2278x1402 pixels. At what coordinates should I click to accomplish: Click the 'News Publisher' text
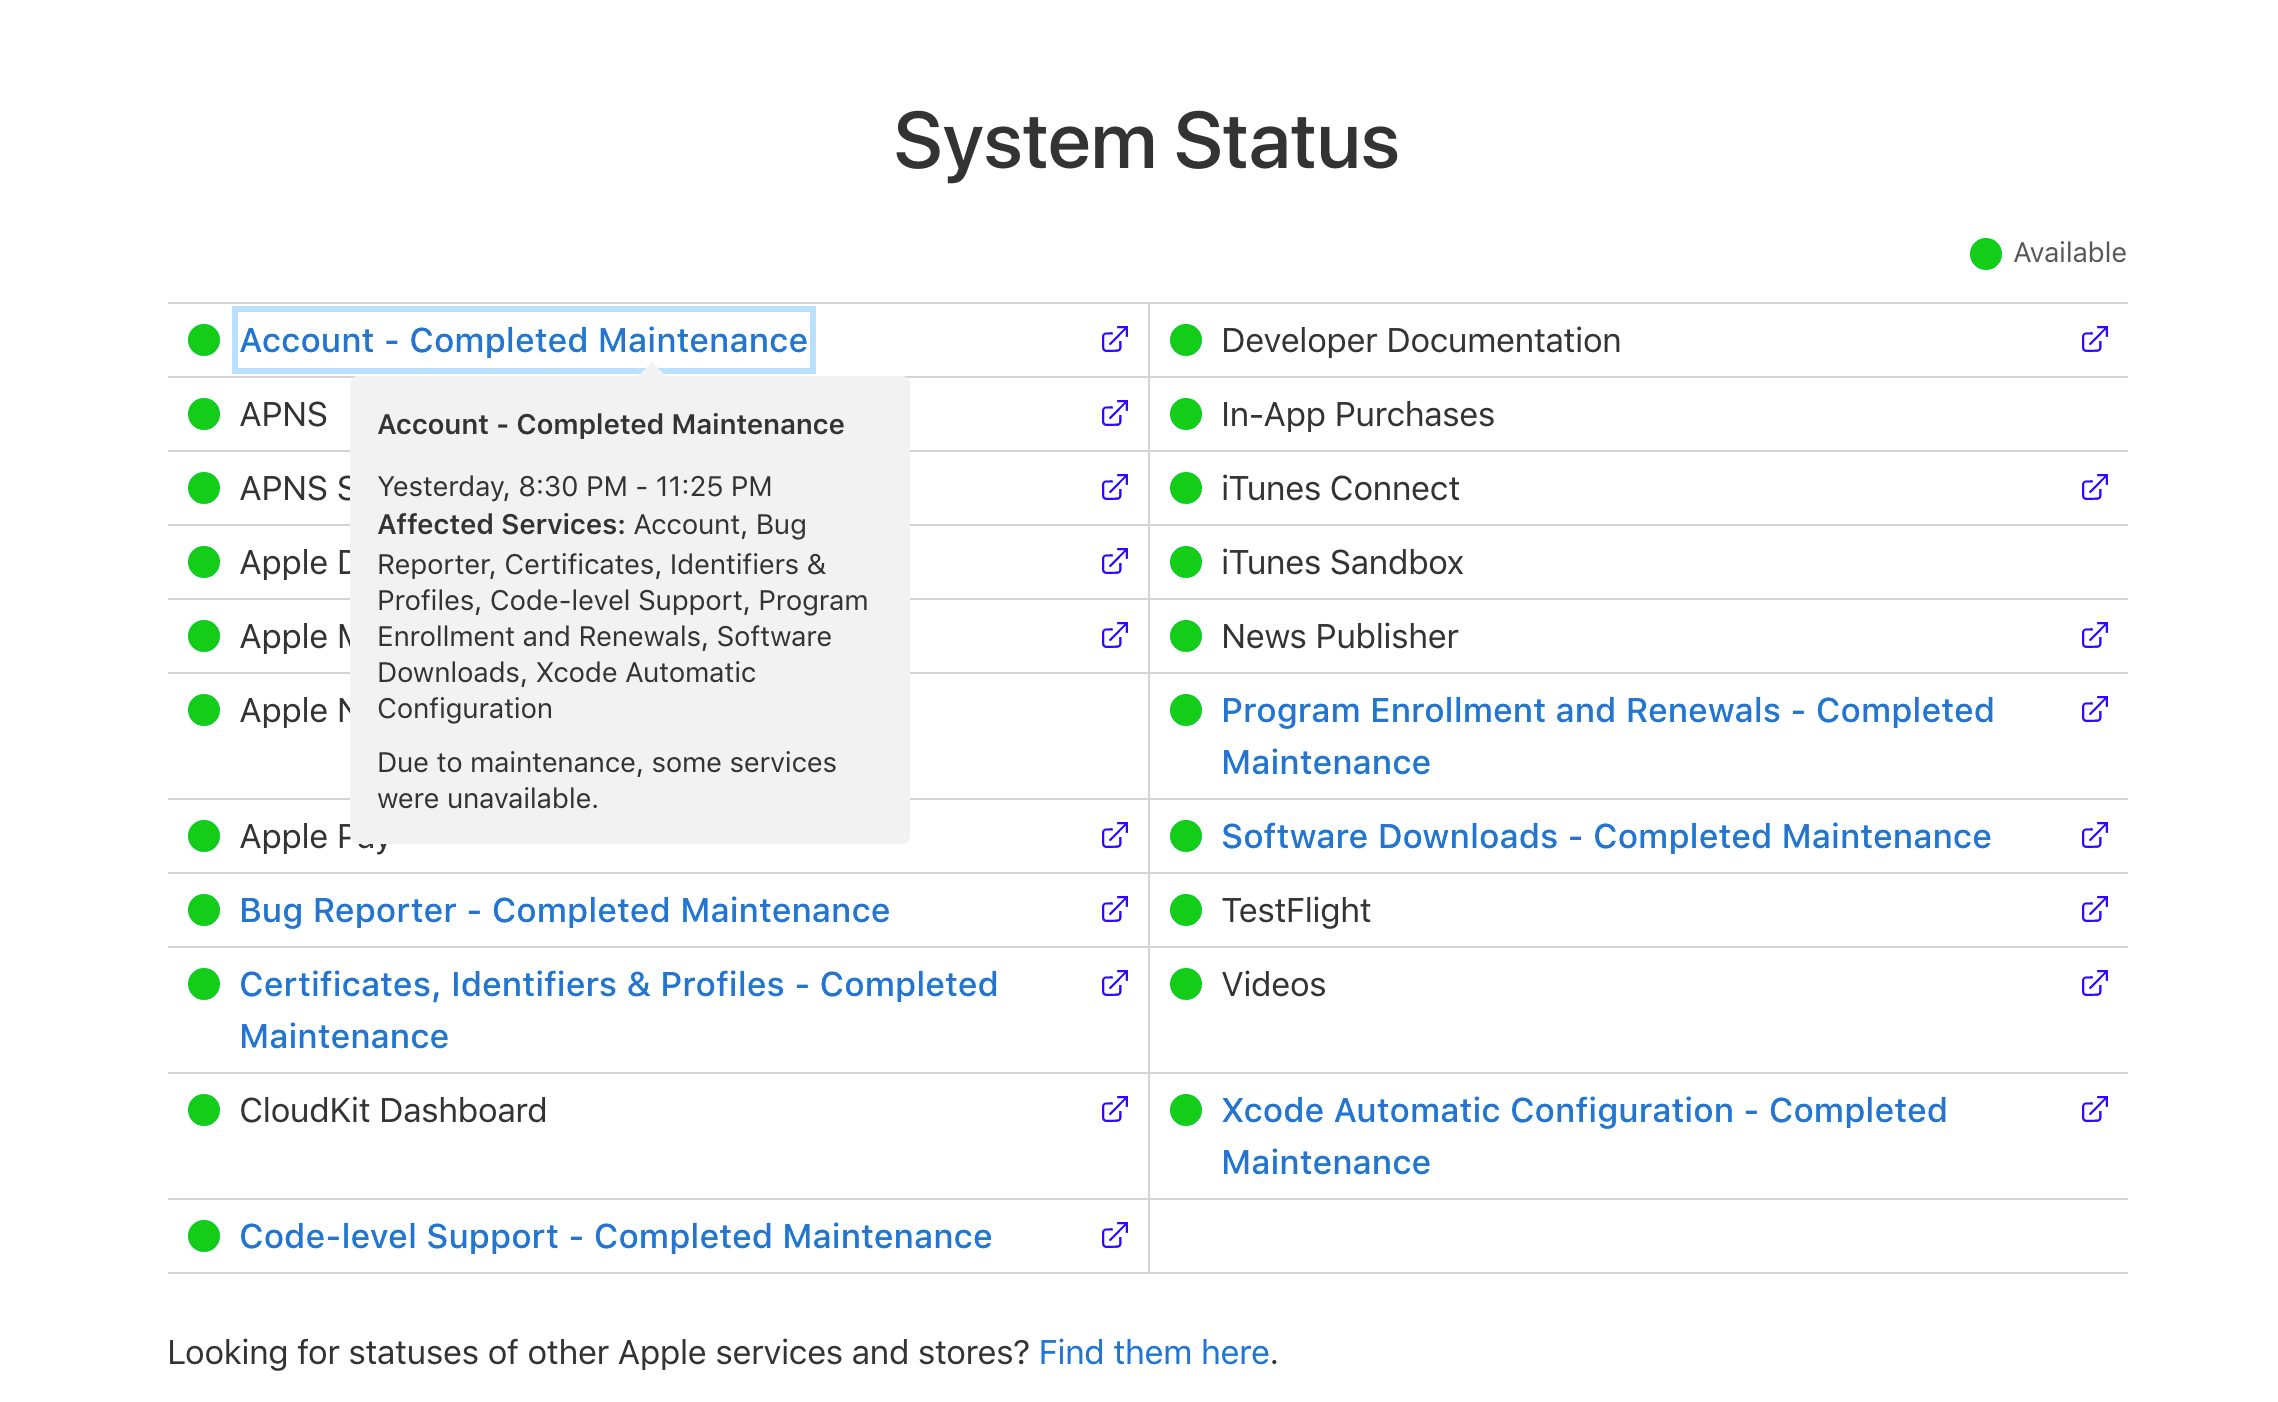1339,636
